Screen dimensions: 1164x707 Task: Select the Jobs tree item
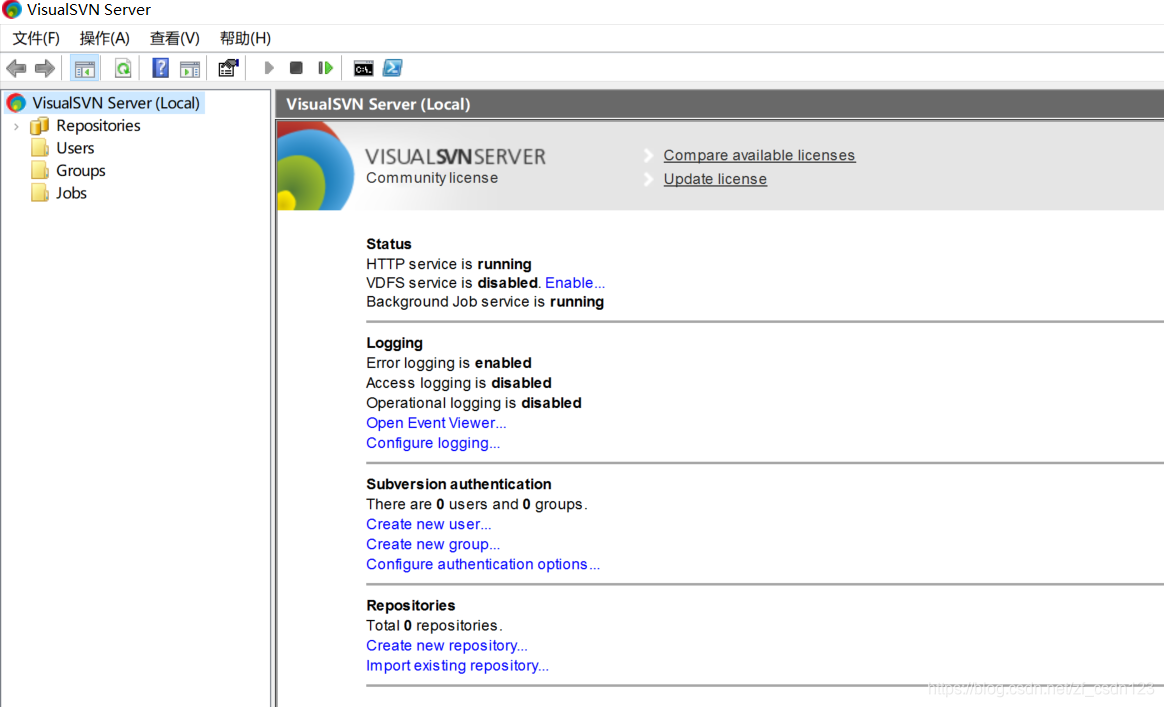(x=71, y=192)
